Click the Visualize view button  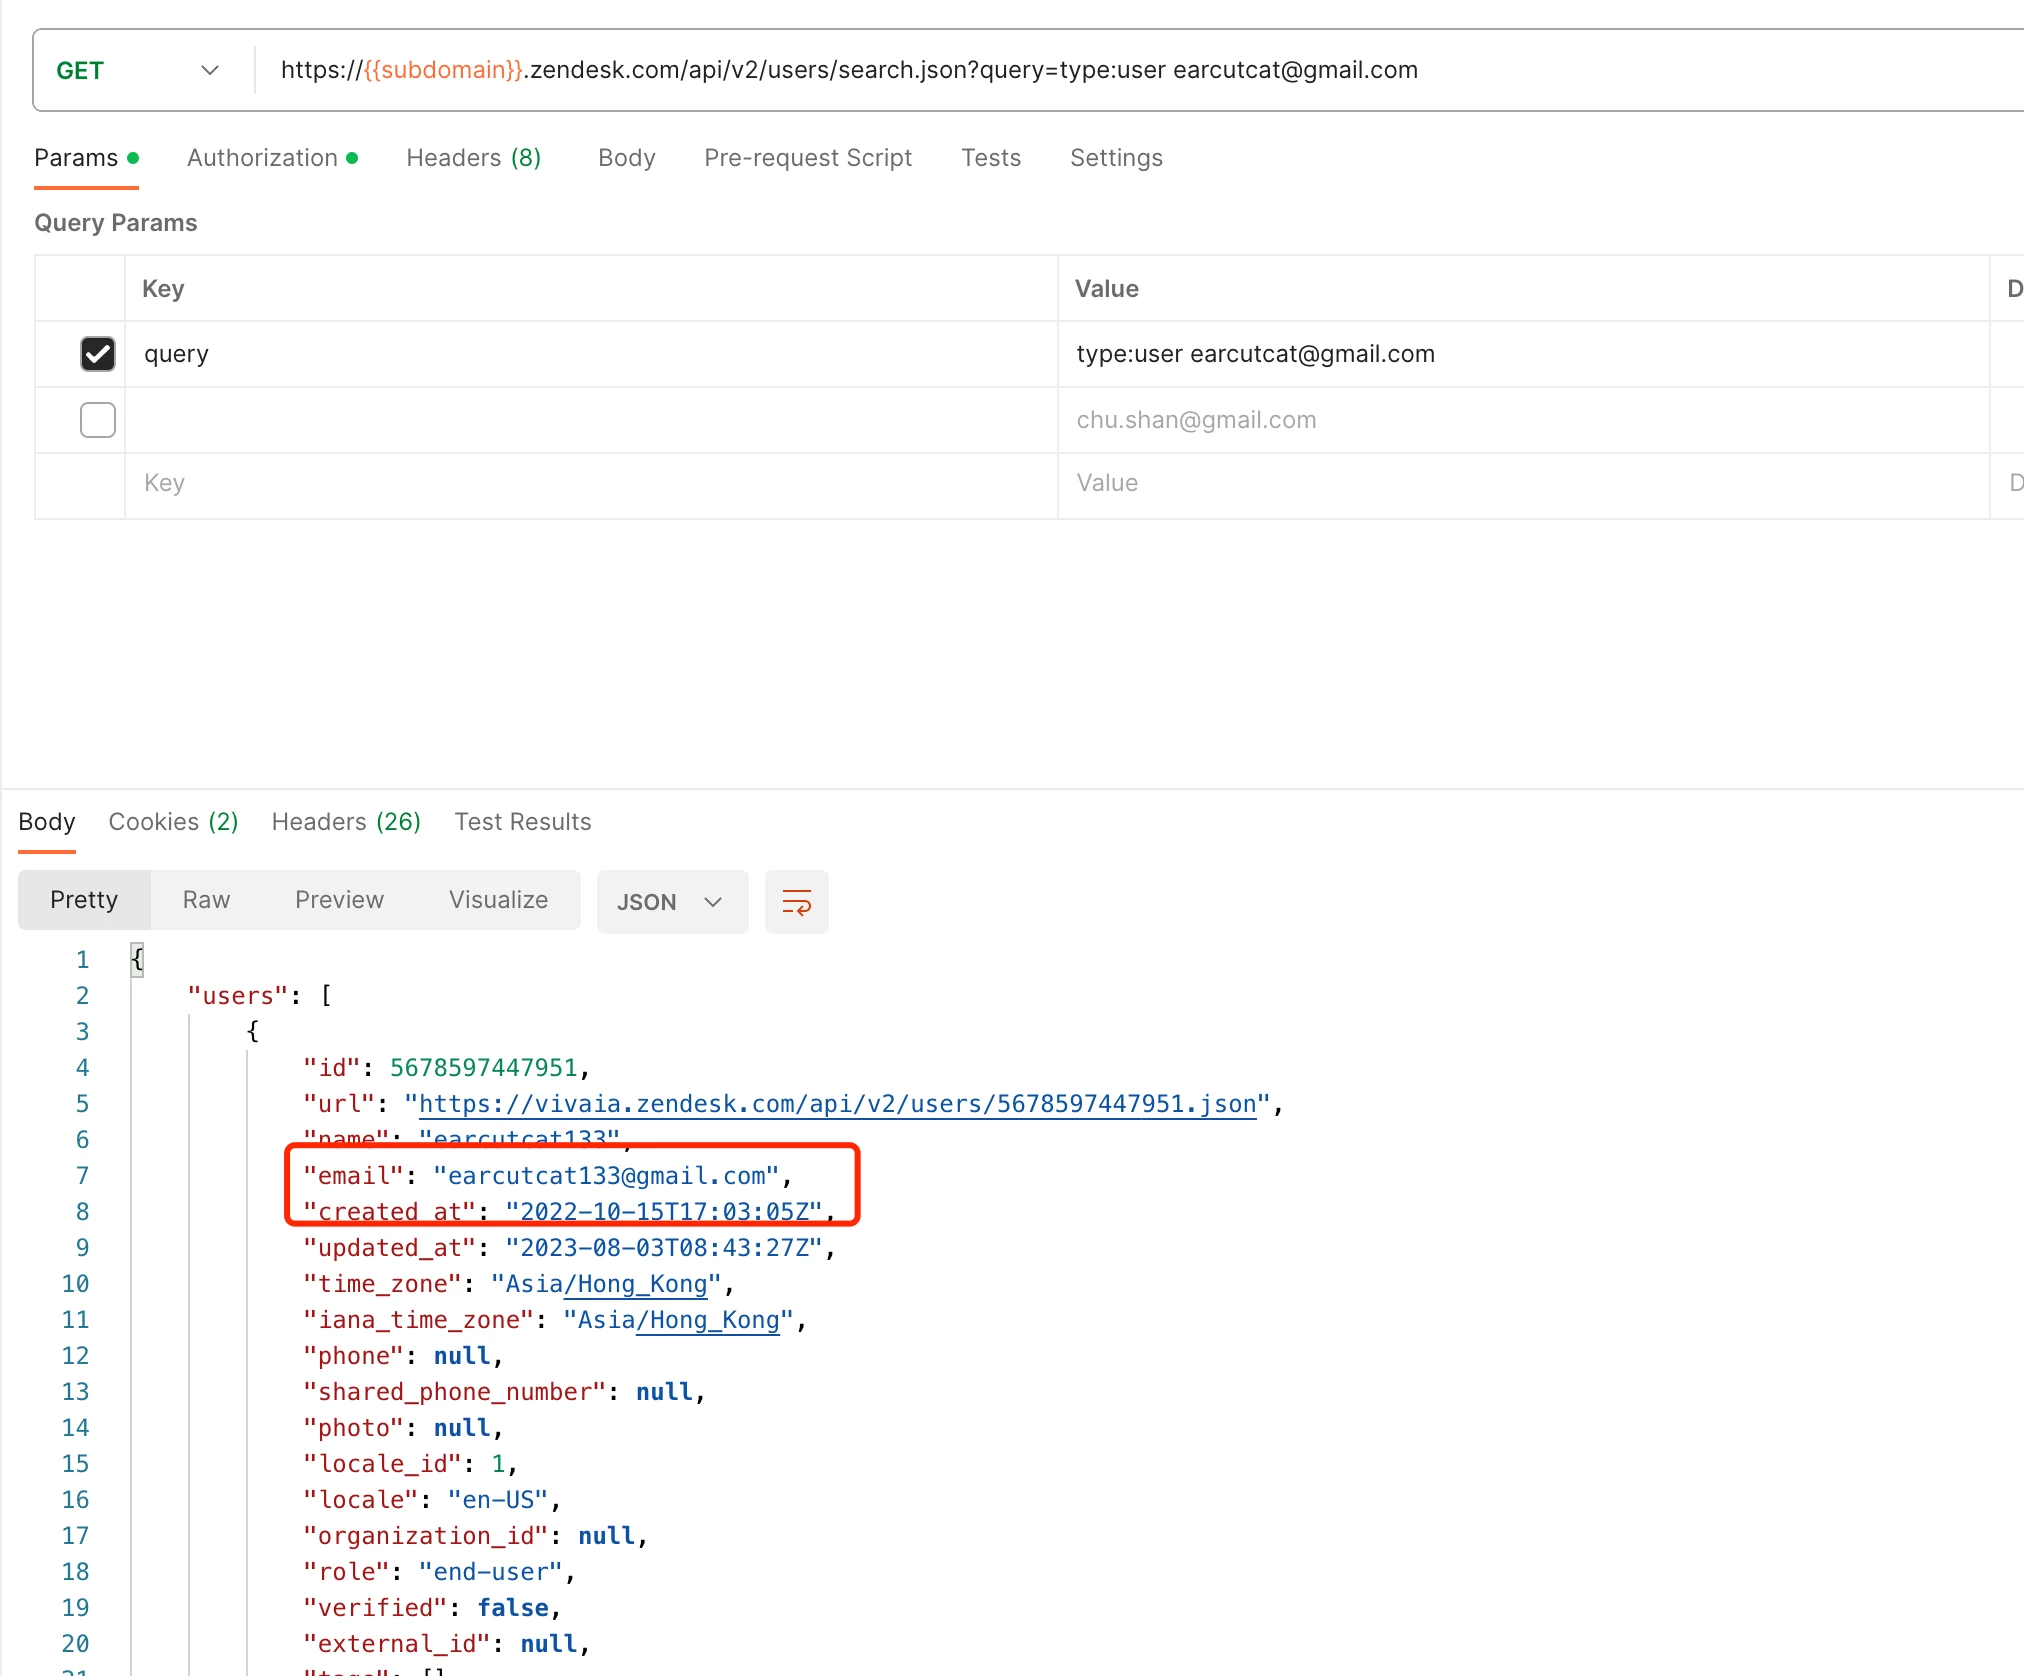498,900
